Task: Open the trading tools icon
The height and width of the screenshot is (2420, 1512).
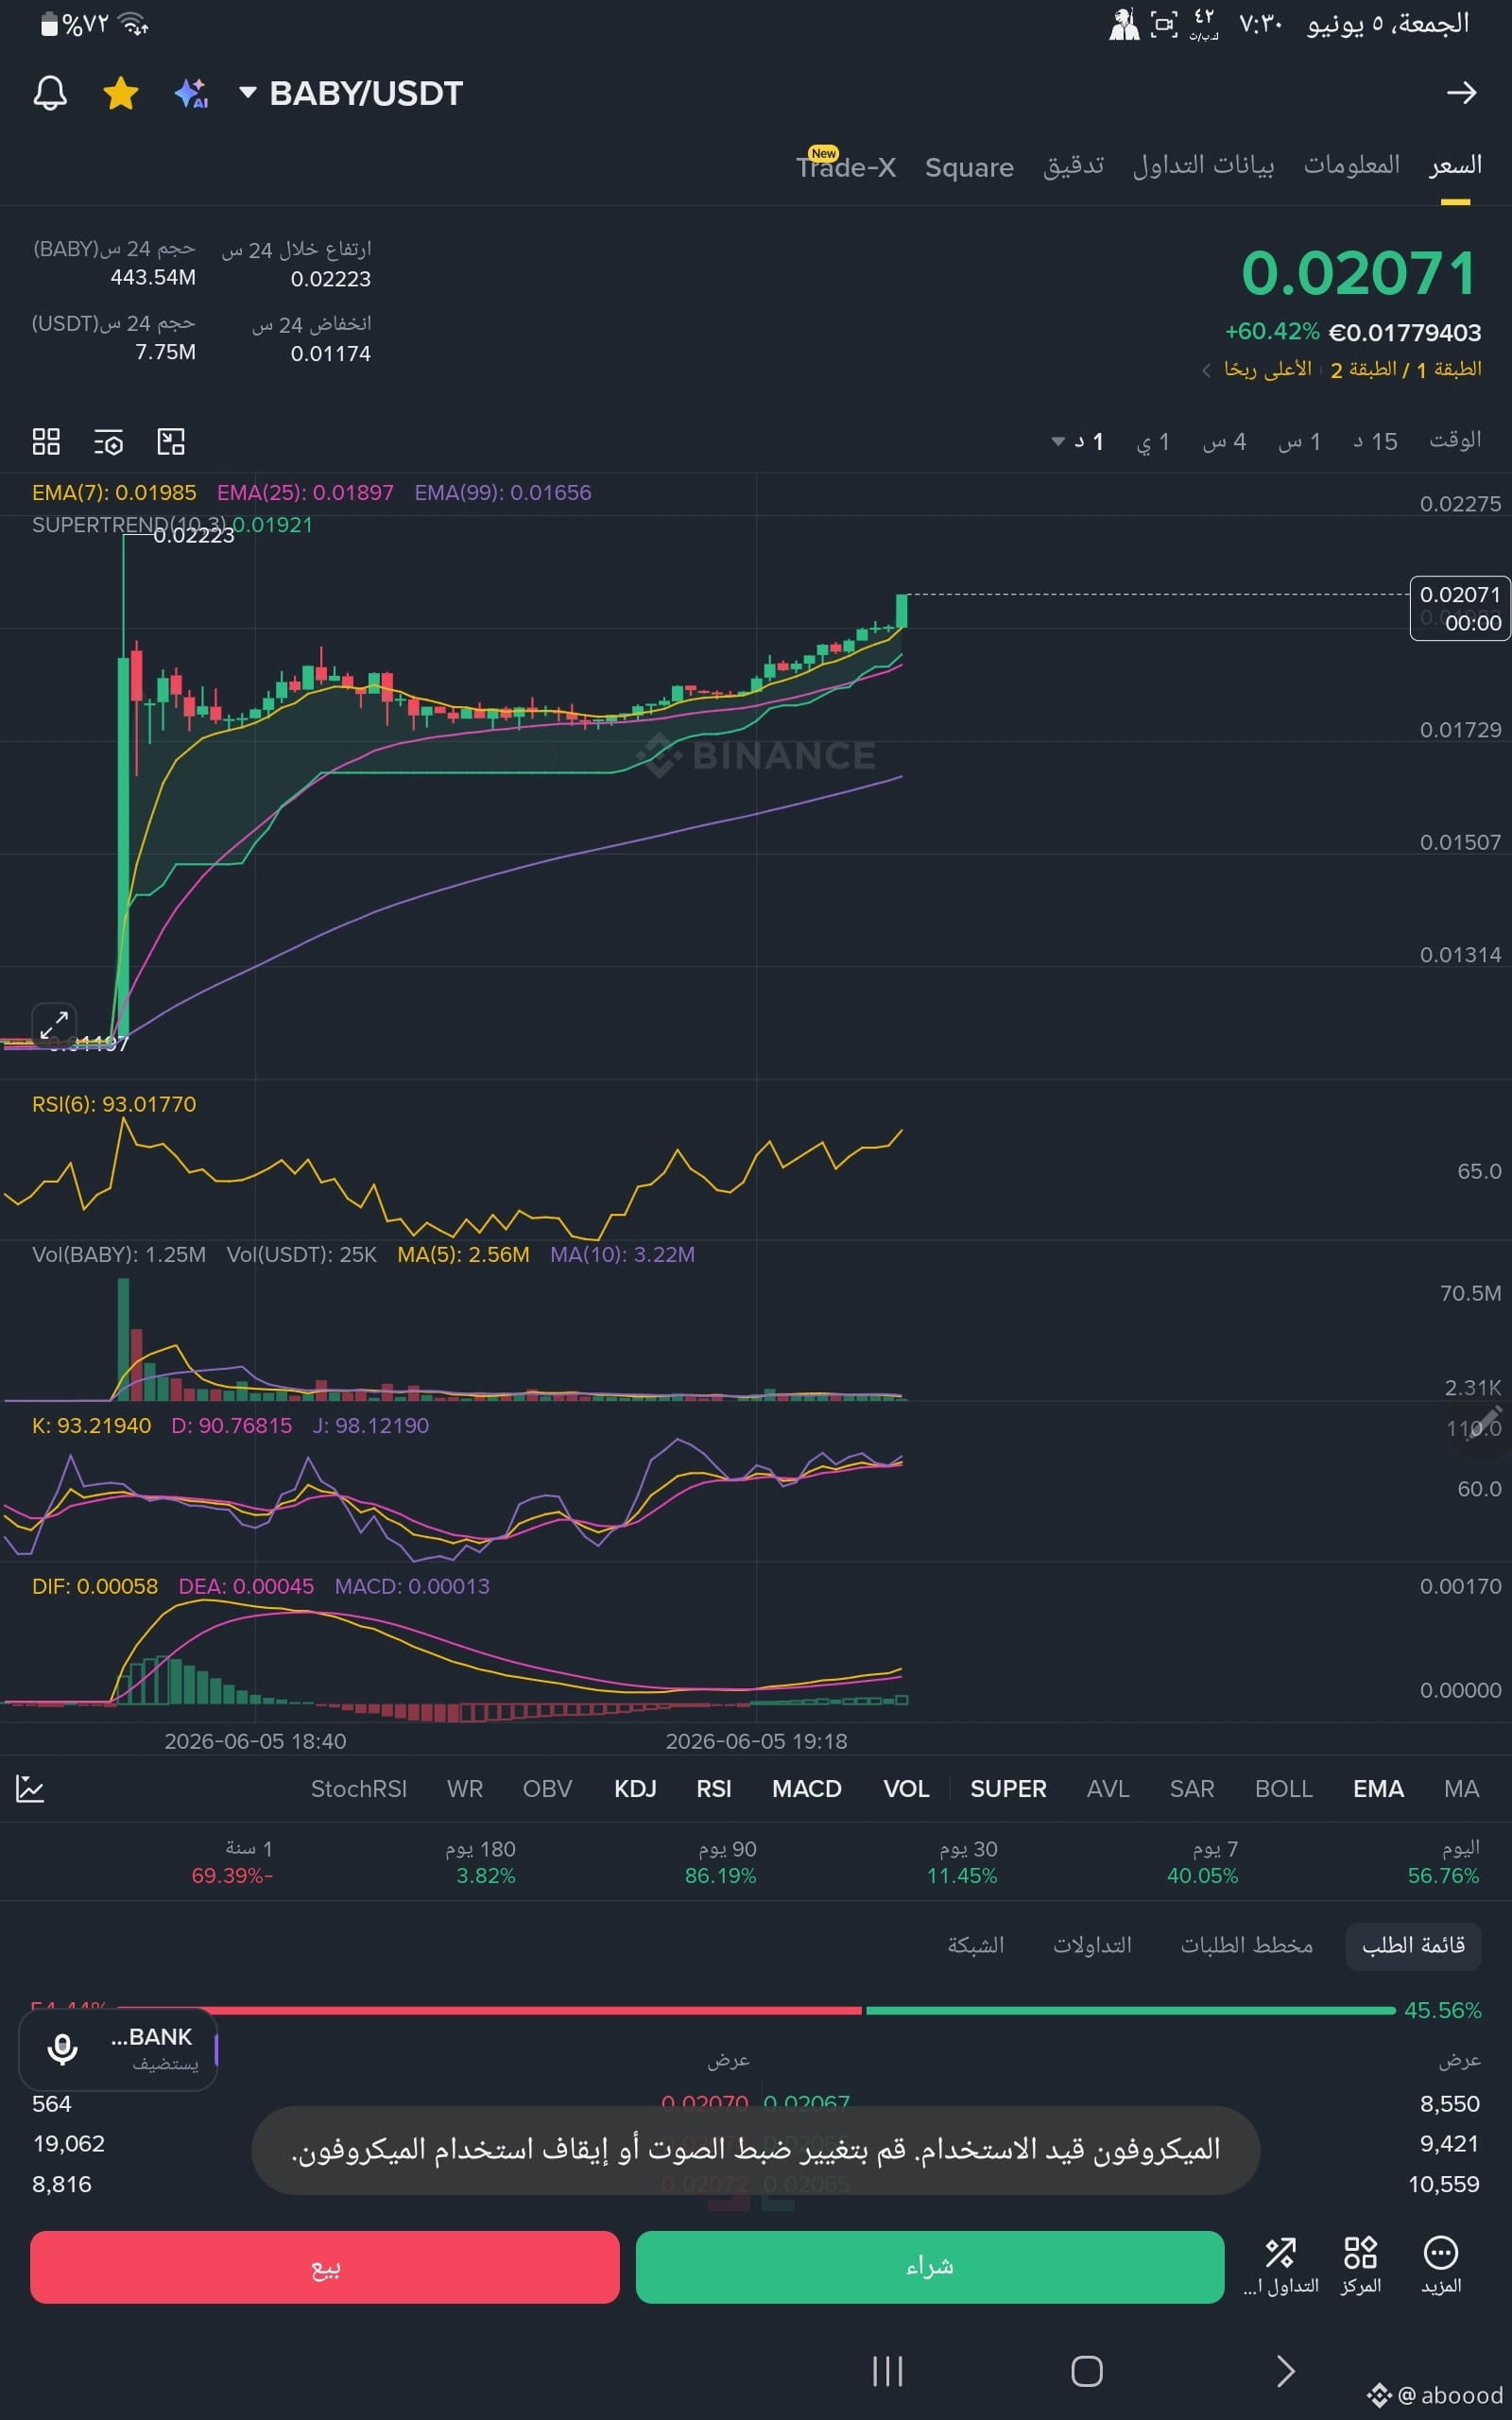Action: [1281, 2264]
